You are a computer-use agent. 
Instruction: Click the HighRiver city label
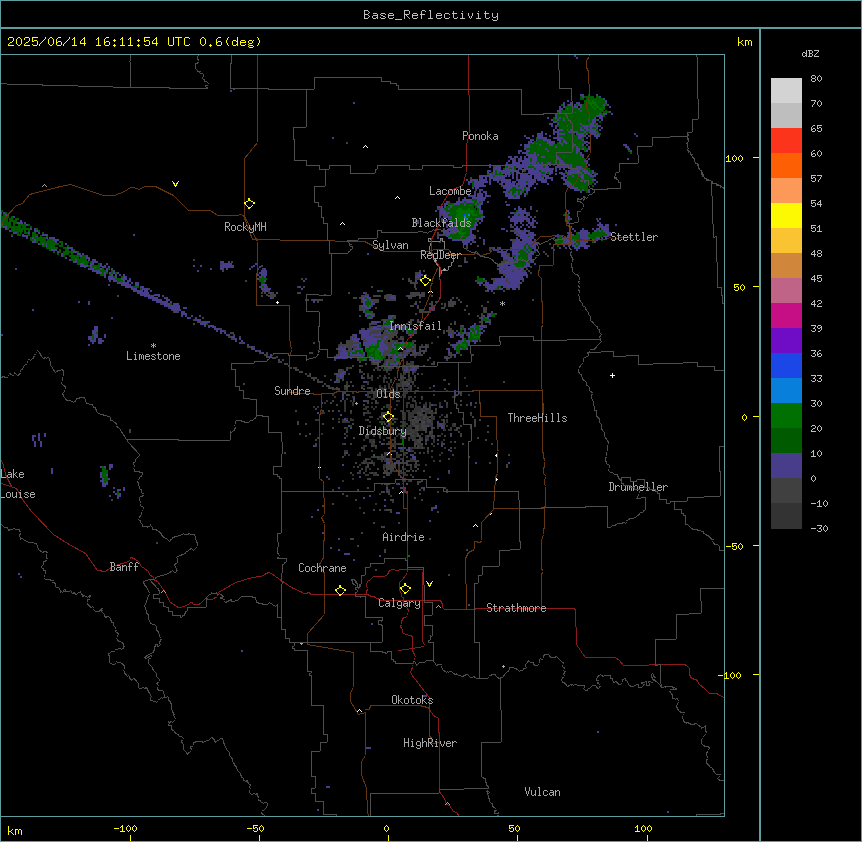[430, 743]
